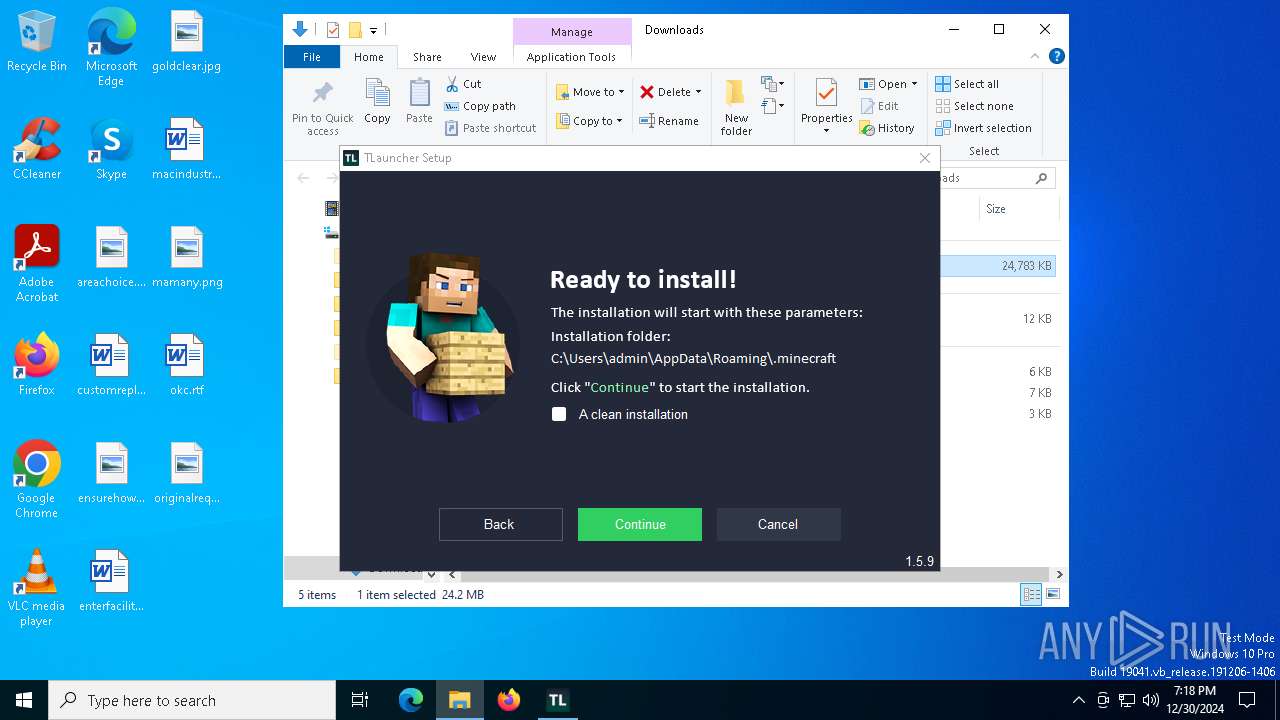Click the Edit command in ribbon
Image resolution: width=1280 pixels, height=720 pixels.
879,106
